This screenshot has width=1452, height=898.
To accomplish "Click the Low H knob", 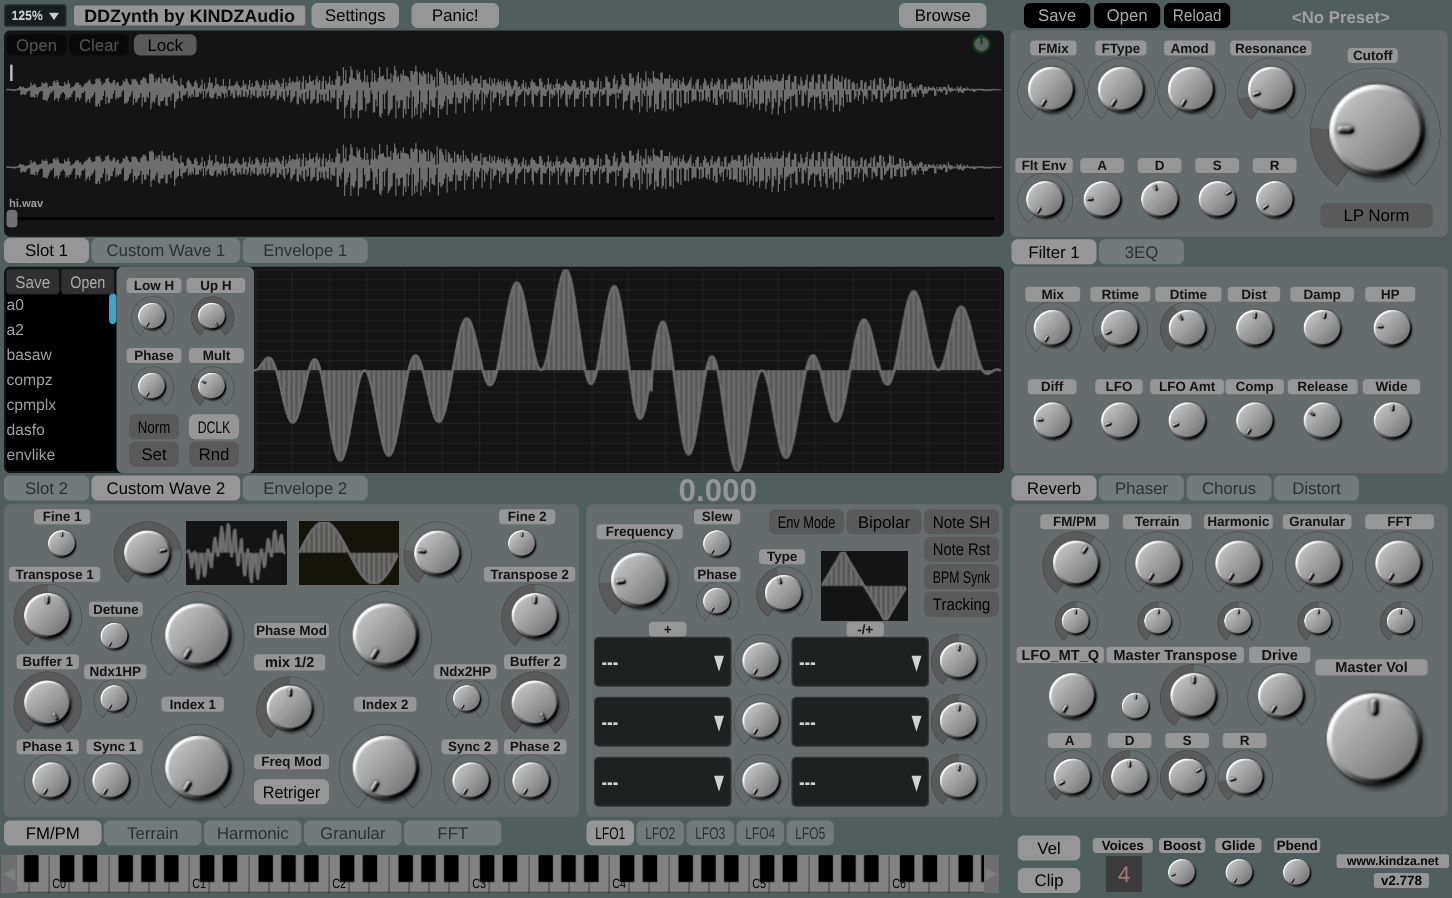I will click(151, 317).
